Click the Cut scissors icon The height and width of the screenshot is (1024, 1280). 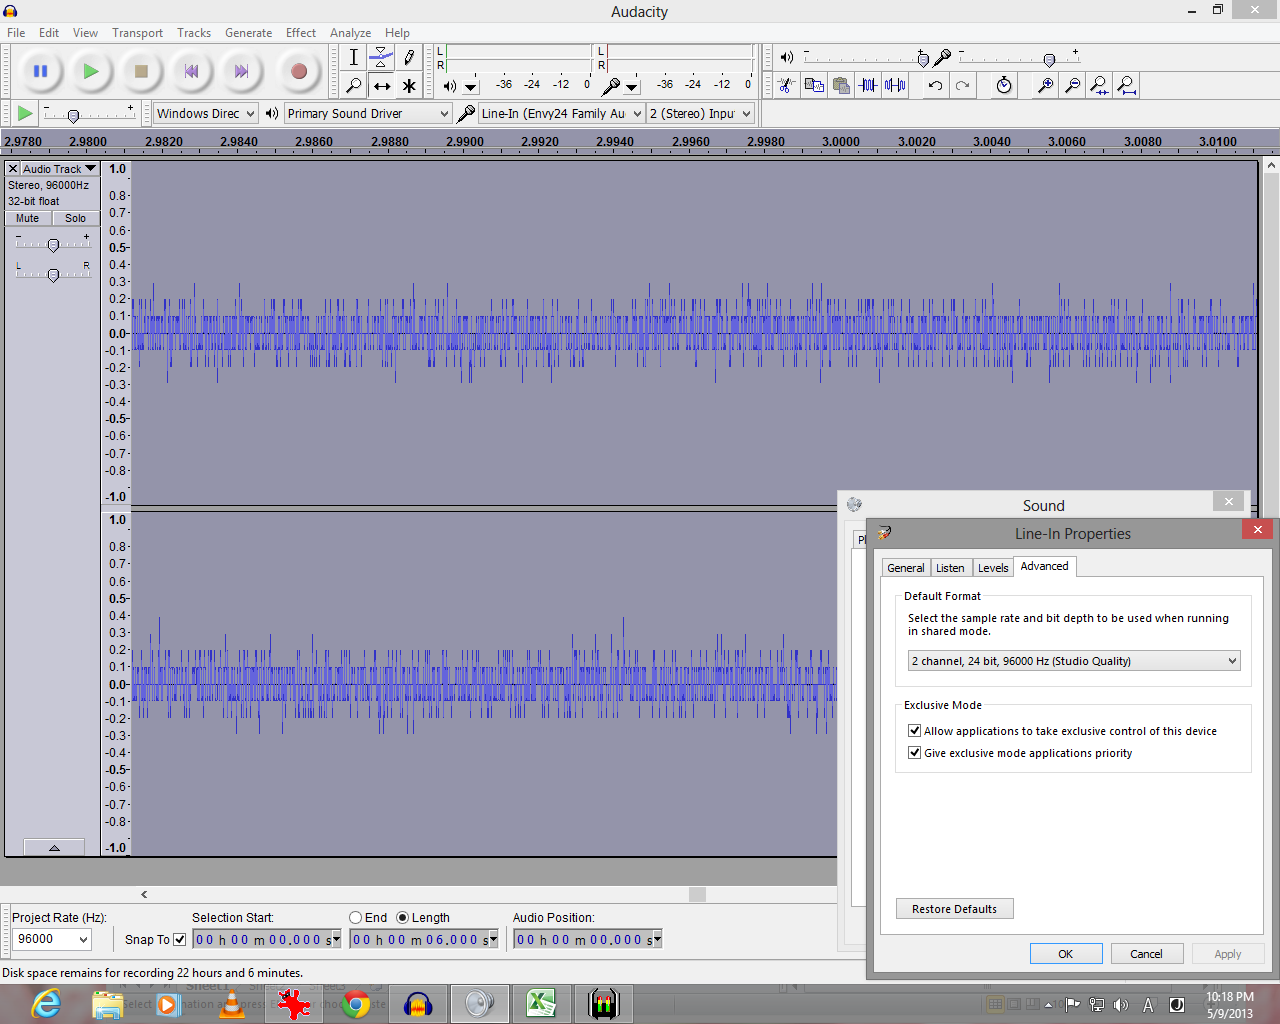(x=787, y=85)
